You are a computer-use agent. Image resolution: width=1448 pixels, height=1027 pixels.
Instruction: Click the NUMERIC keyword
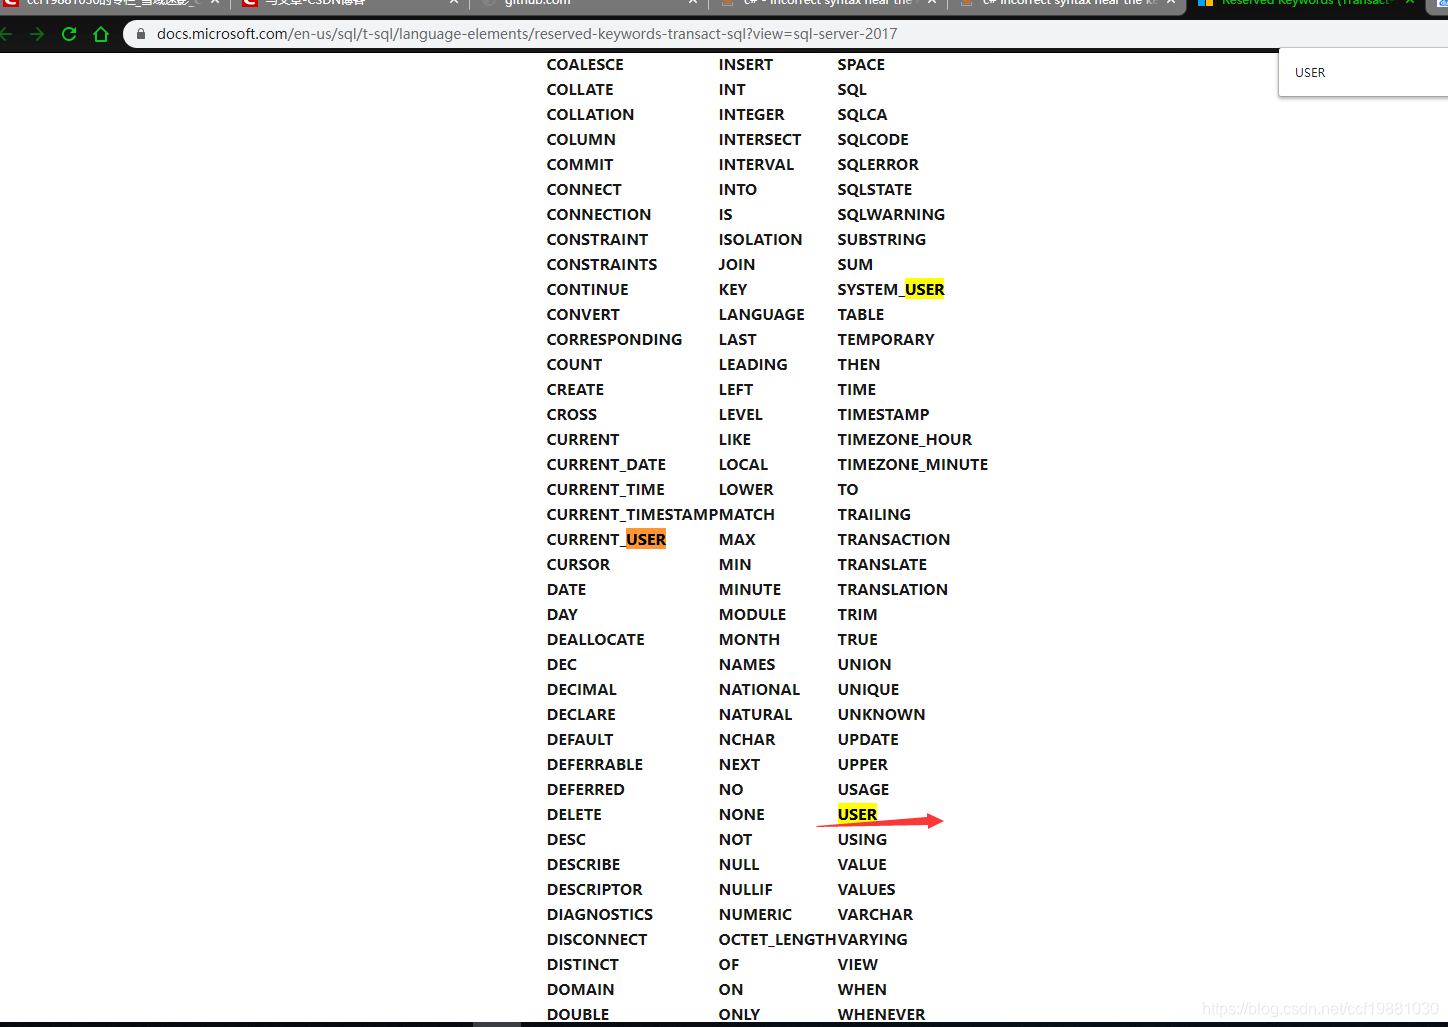coord(755,915)
